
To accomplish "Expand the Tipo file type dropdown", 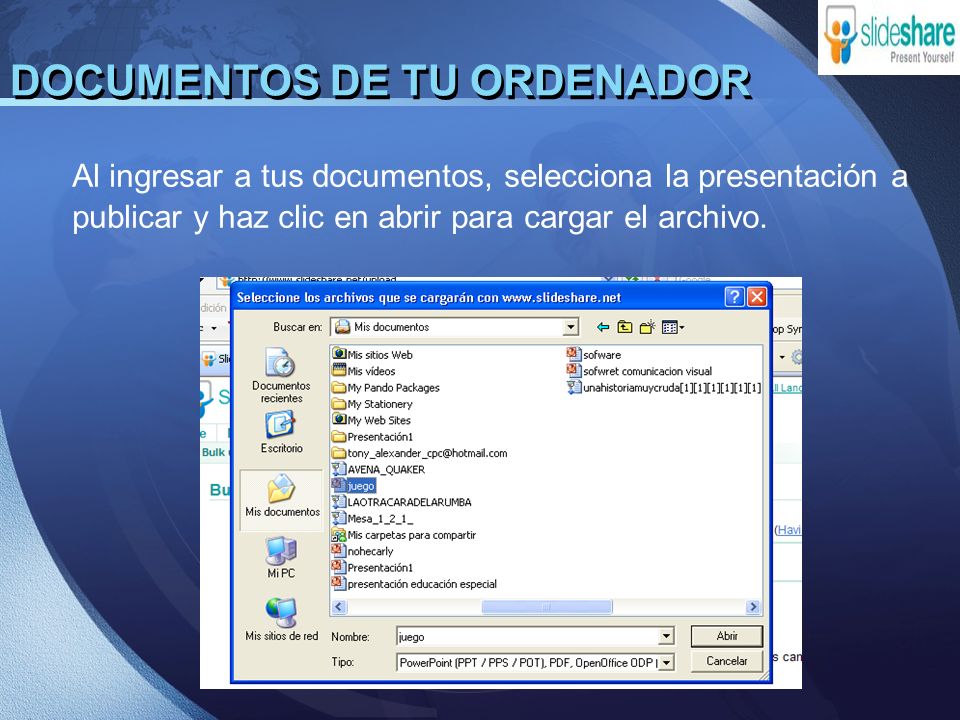I will click(666, 662).
